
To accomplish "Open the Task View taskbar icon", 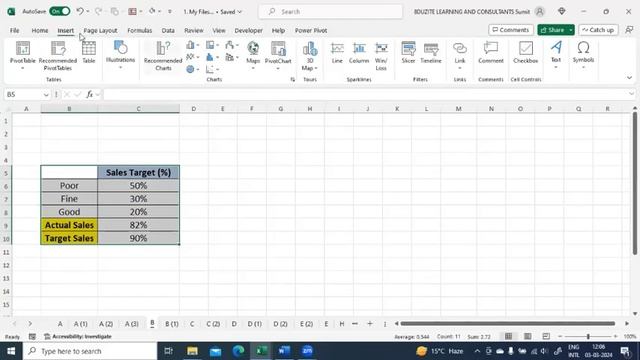I will click(169, 351).
